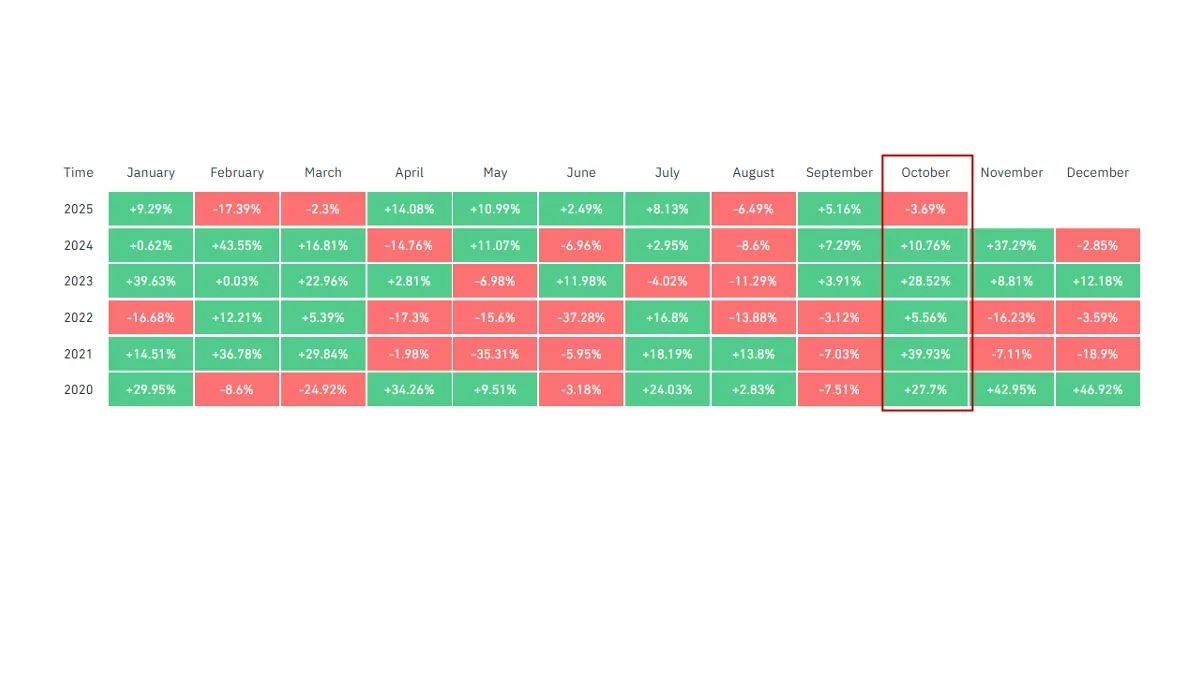Select the February 2024 +43.55% cell
Screen dimensions: 1200x675
[x=237, y=245]
